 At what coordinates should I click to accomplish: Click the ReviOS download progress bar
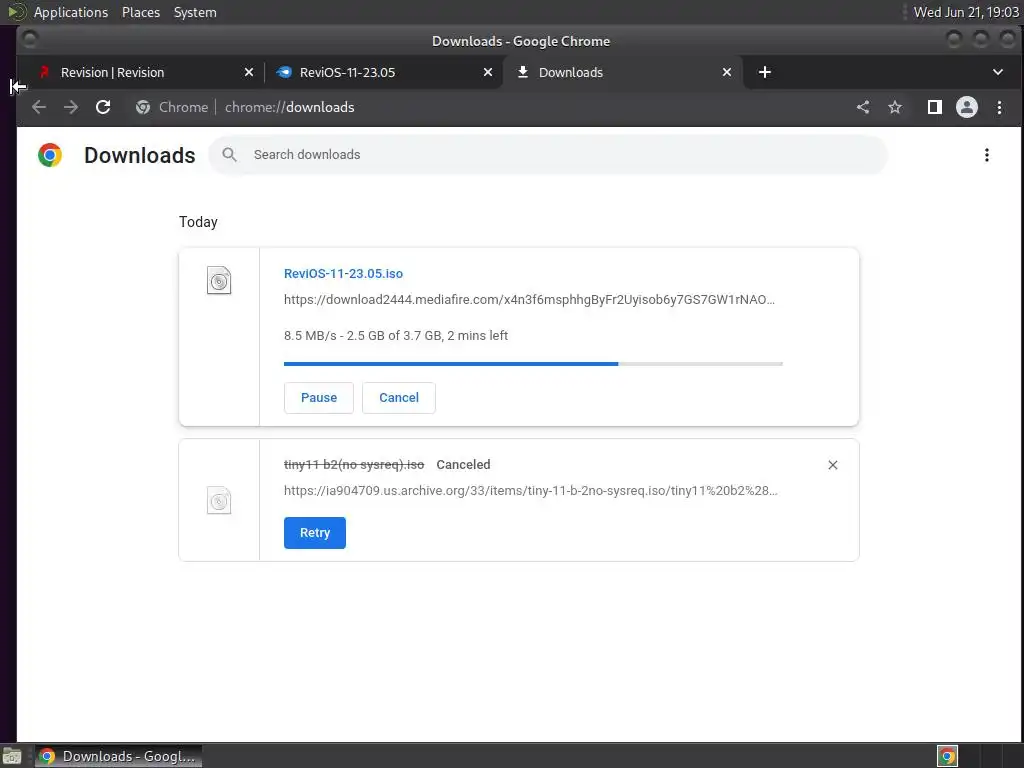[x=534, y=364]
